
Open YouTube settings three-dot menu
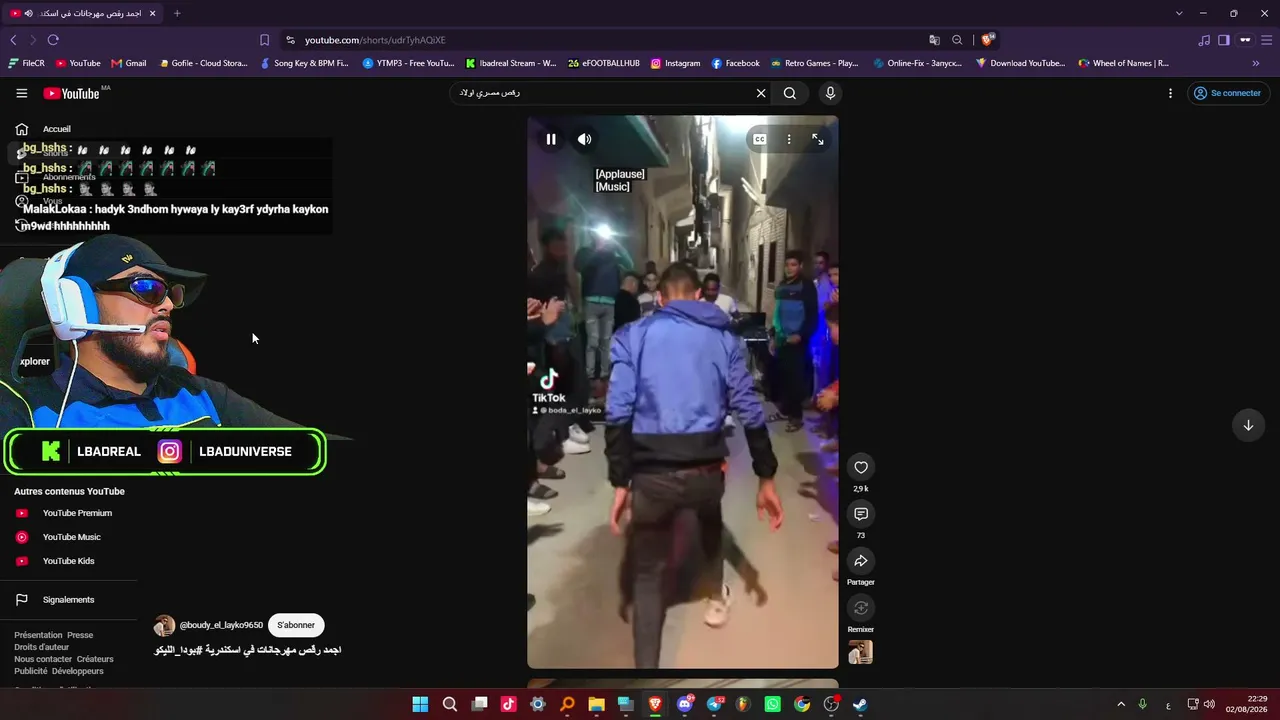pyautogui.click(x=1170, y=93)
